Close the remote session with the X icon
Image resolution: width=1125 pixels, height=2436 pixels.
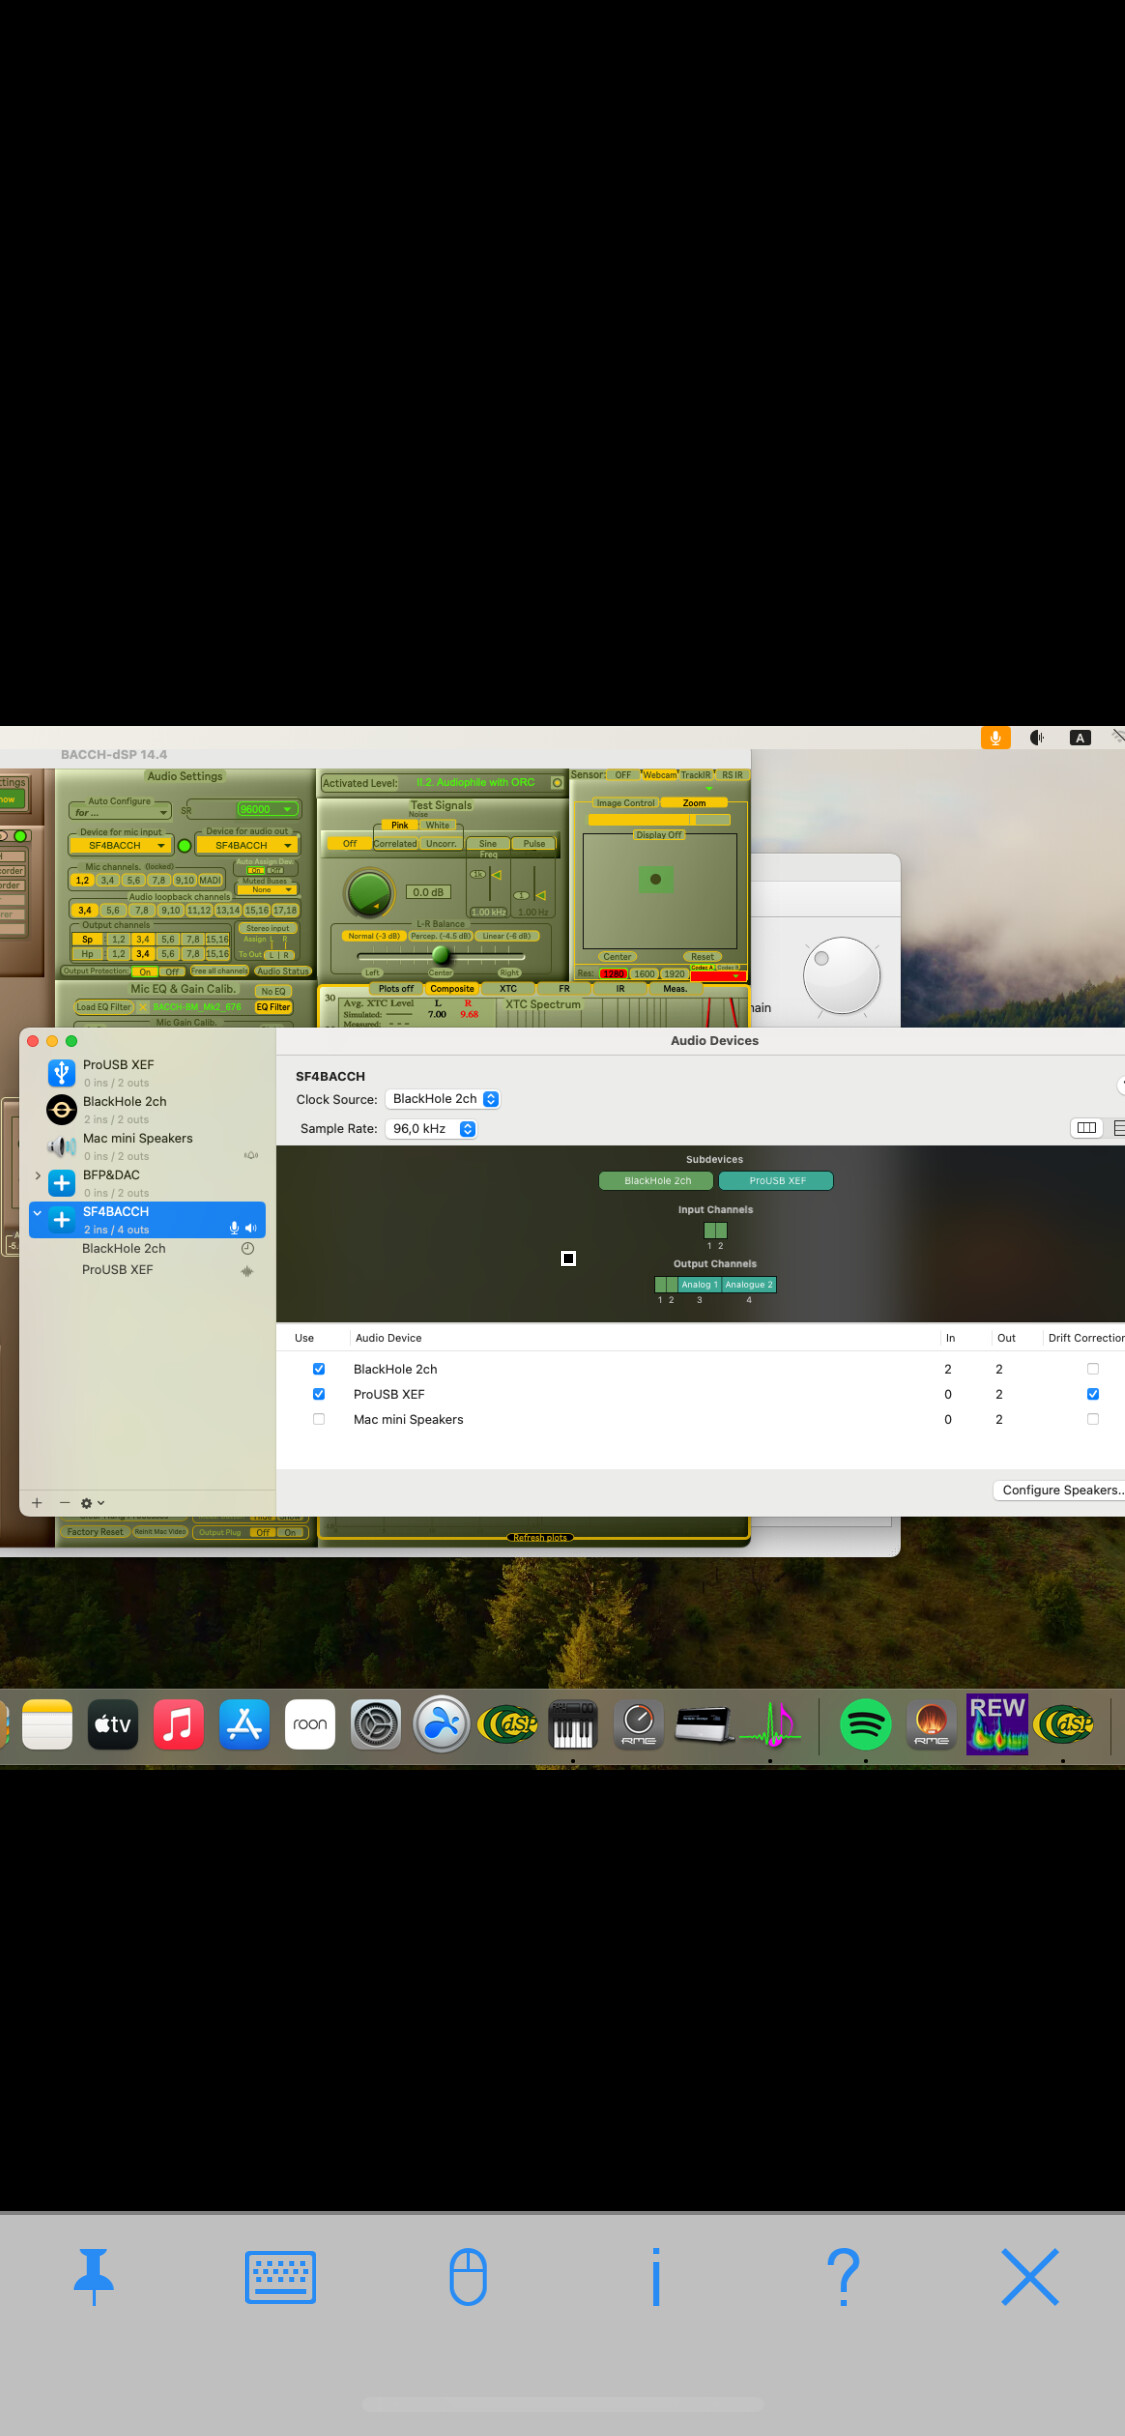pos(1030,2277)
